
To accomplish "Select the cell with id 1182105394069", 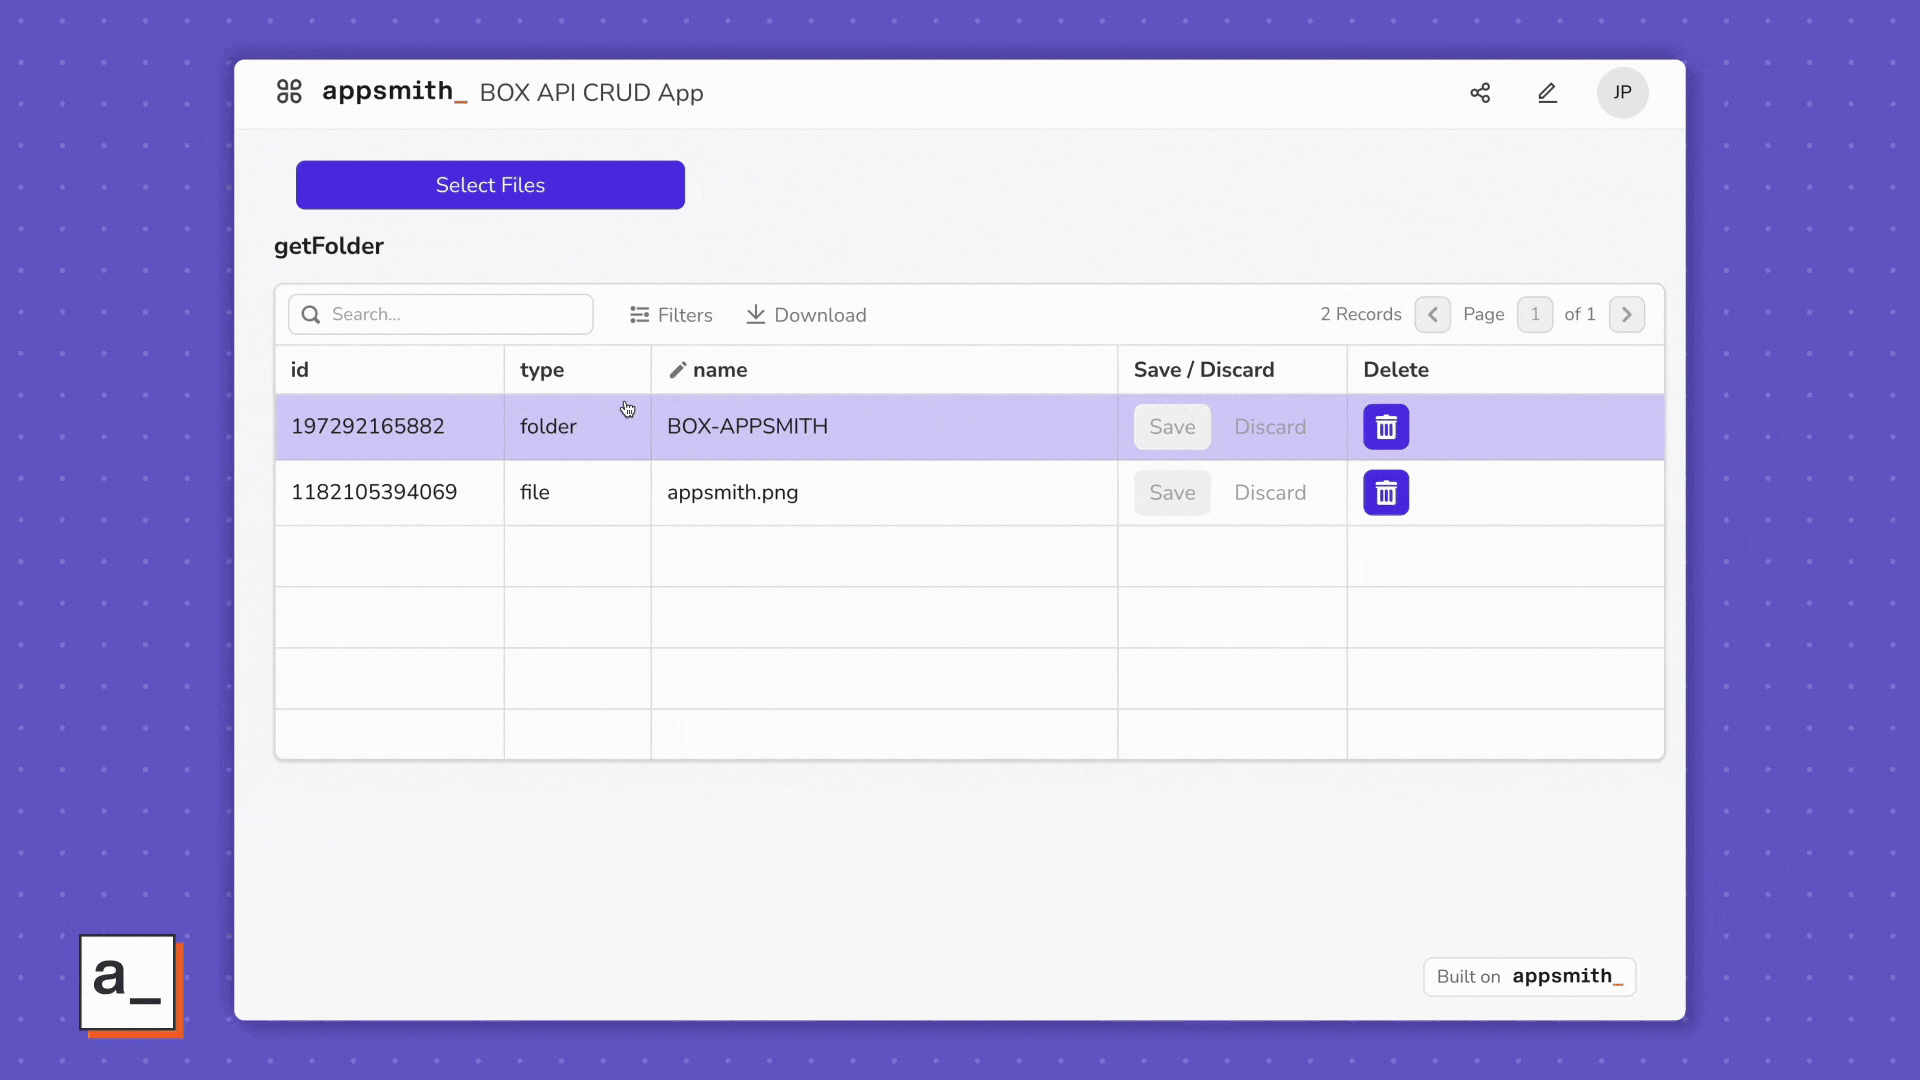I will click(x=390, y=493).
